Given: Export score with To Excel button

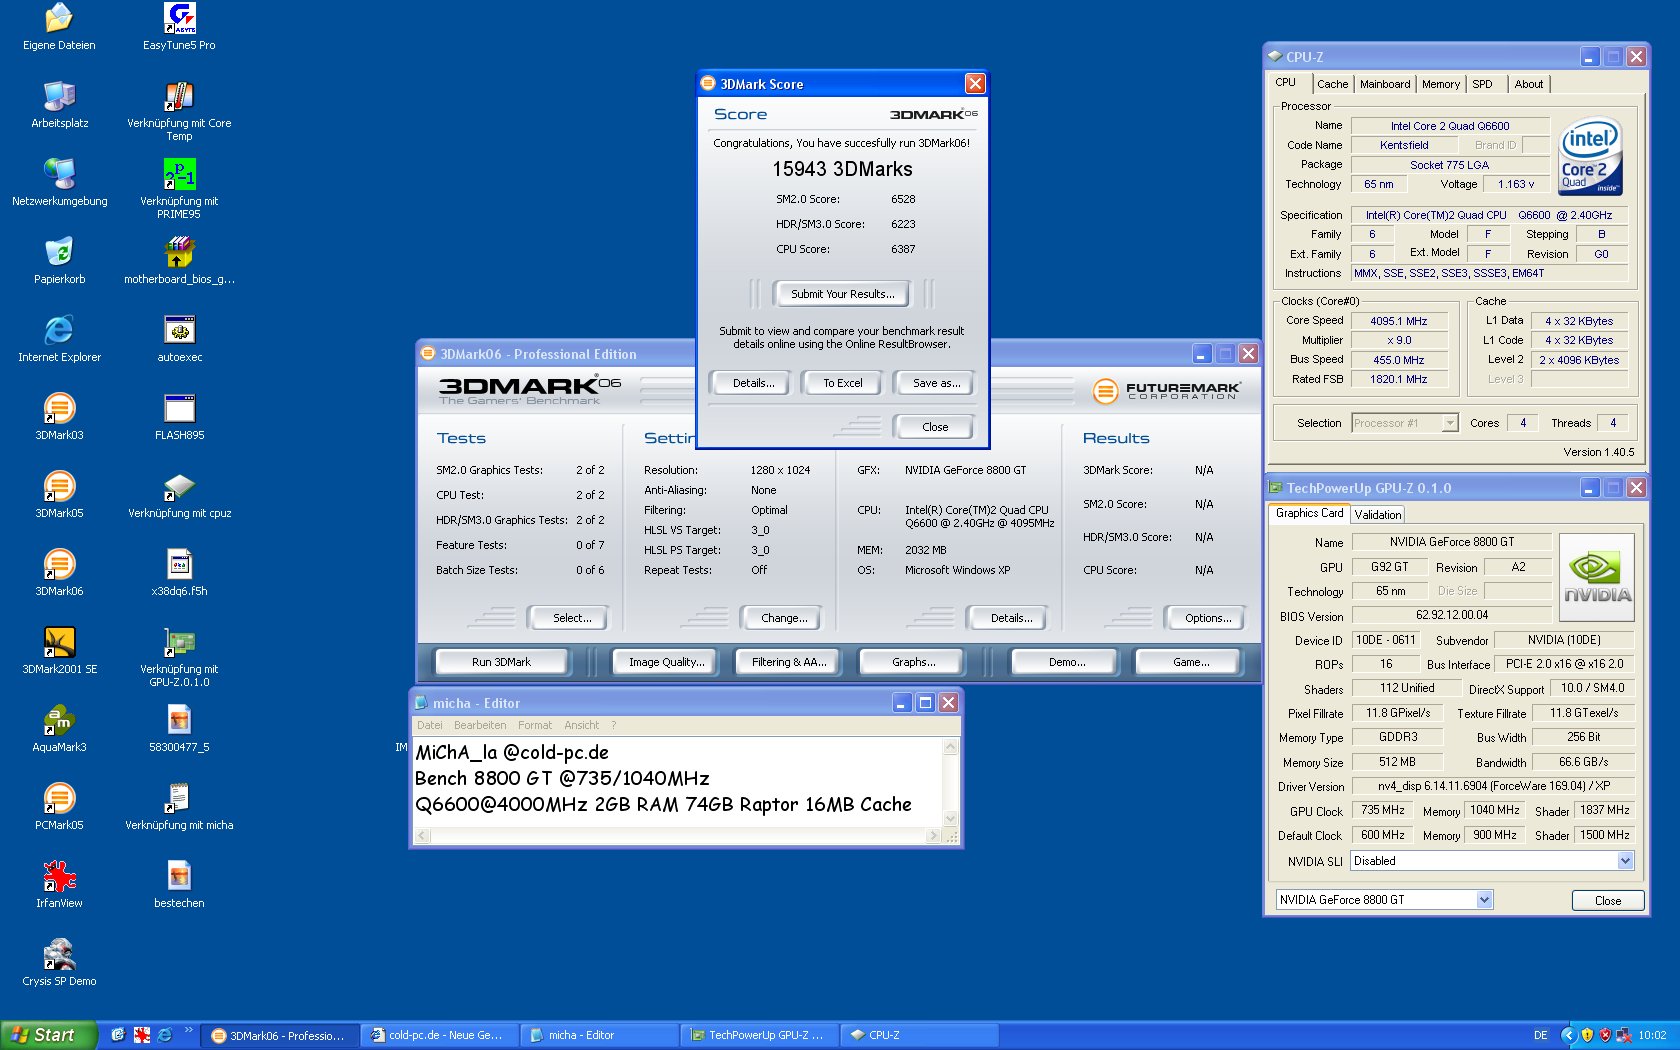Looking at the screenshot, I should 843,383.
